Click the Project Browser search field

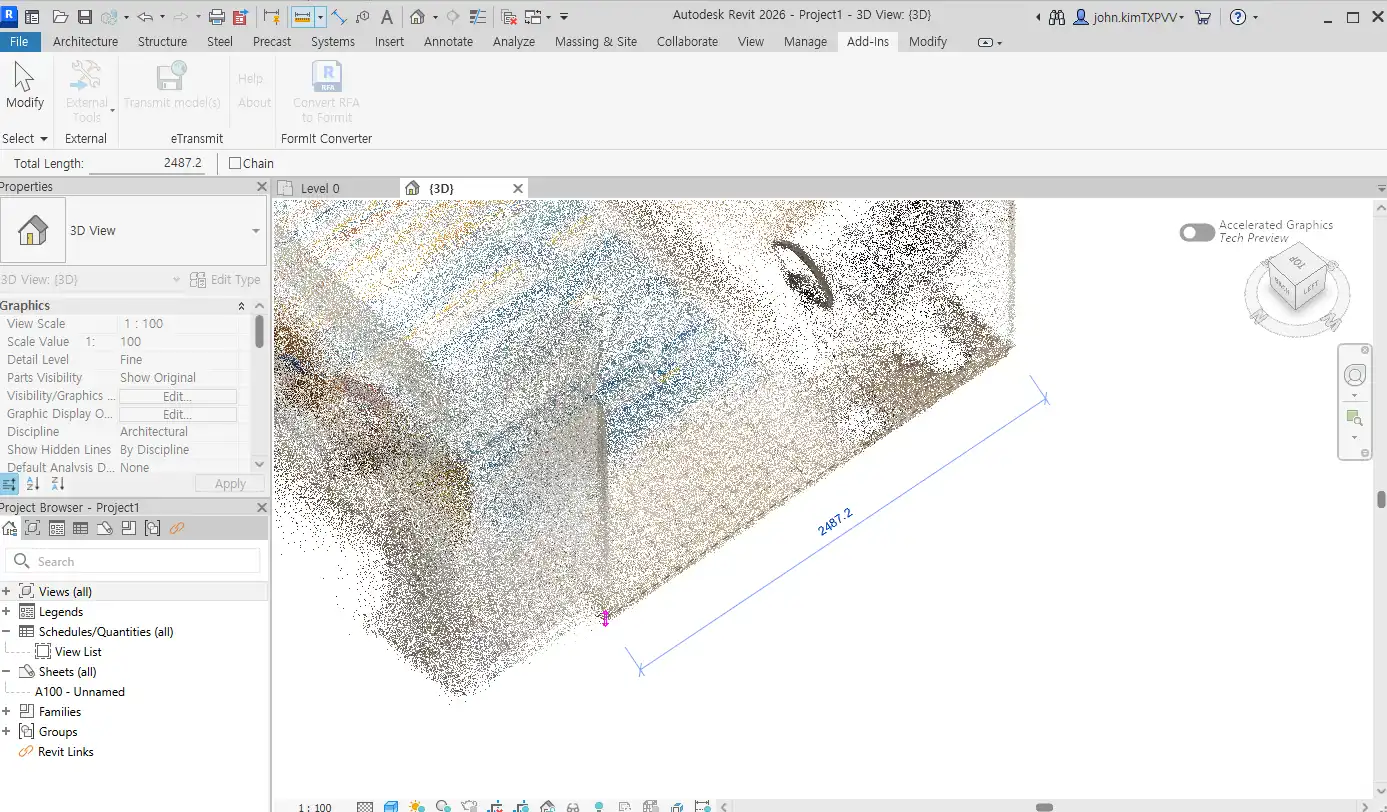pyautogui.click(x=140, y=561)
